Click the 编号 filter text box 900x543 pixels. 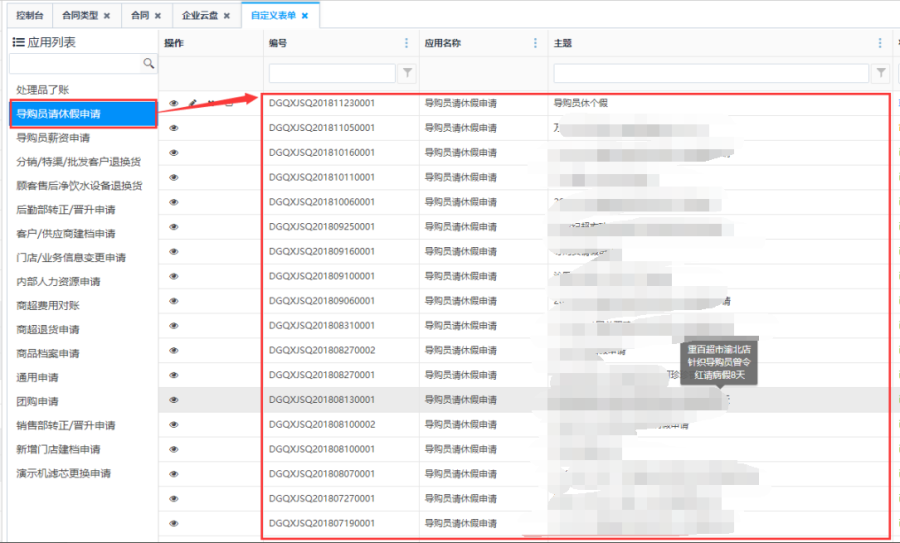[x=333, y=73]
